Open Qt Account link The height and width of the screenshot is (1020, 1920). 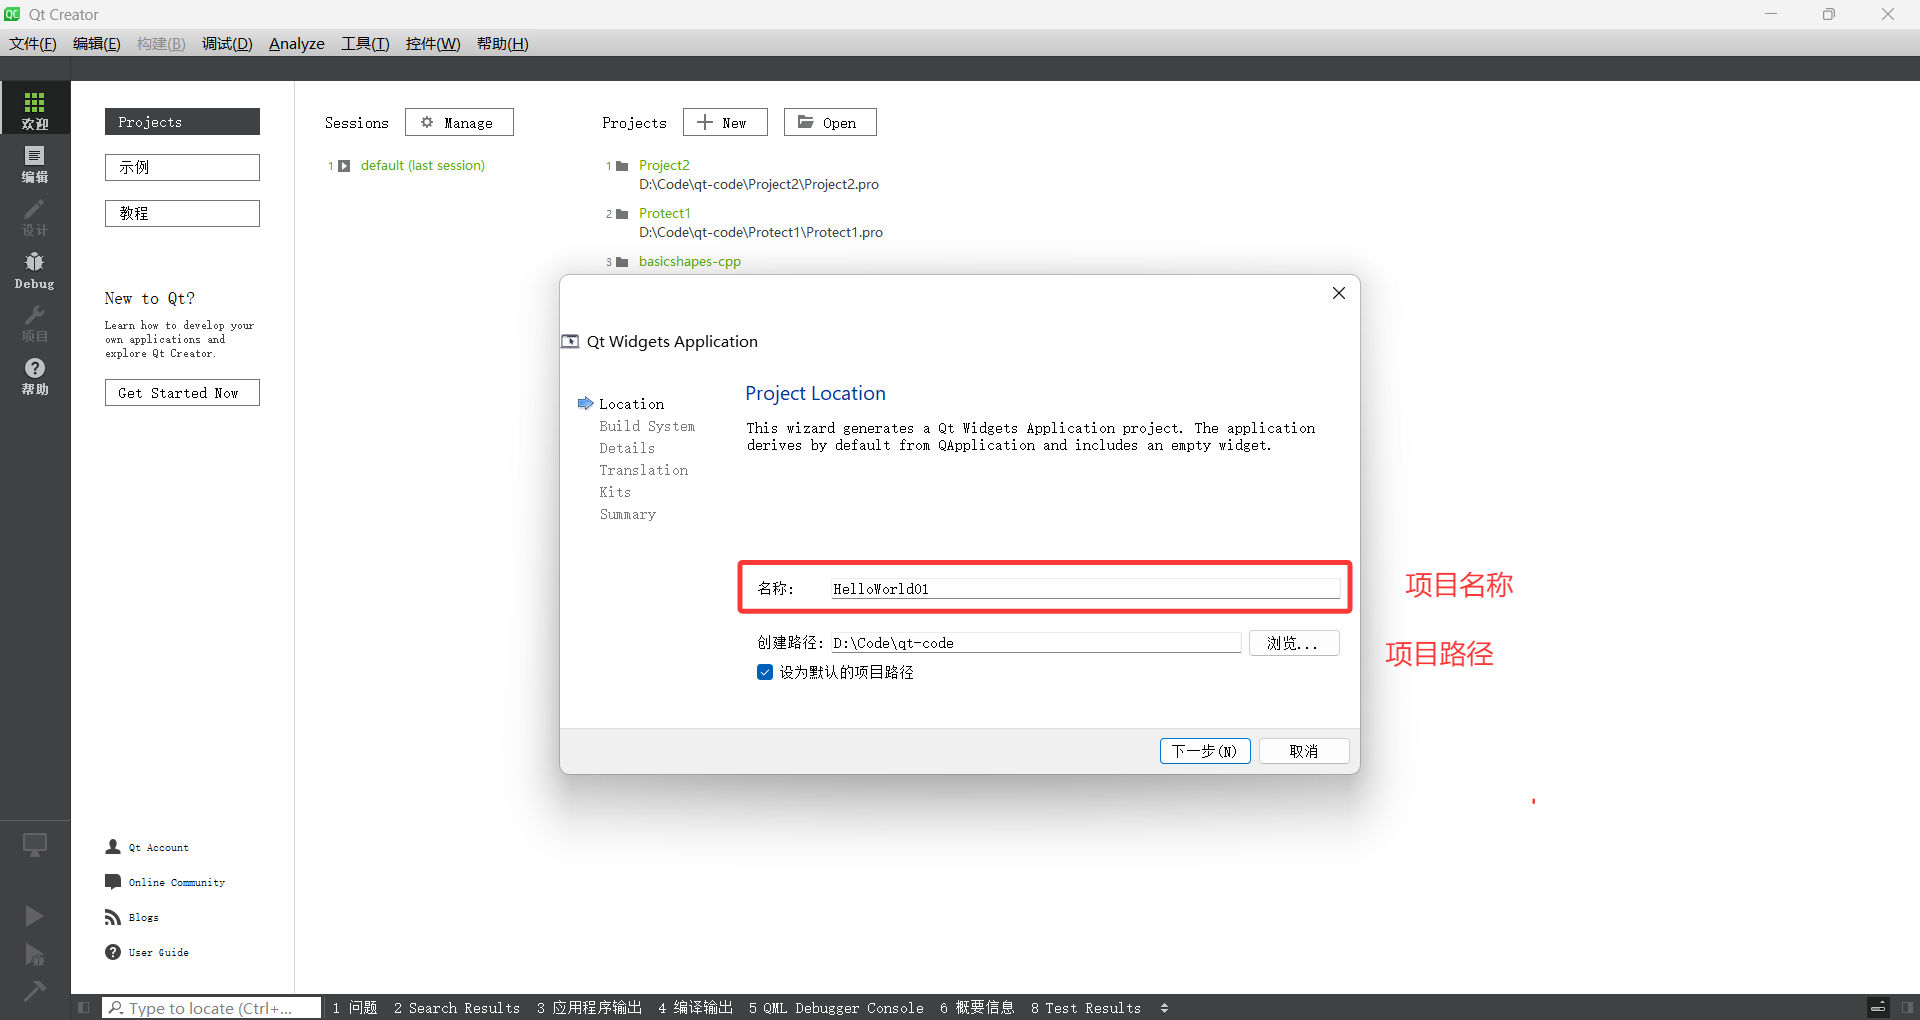158,847
